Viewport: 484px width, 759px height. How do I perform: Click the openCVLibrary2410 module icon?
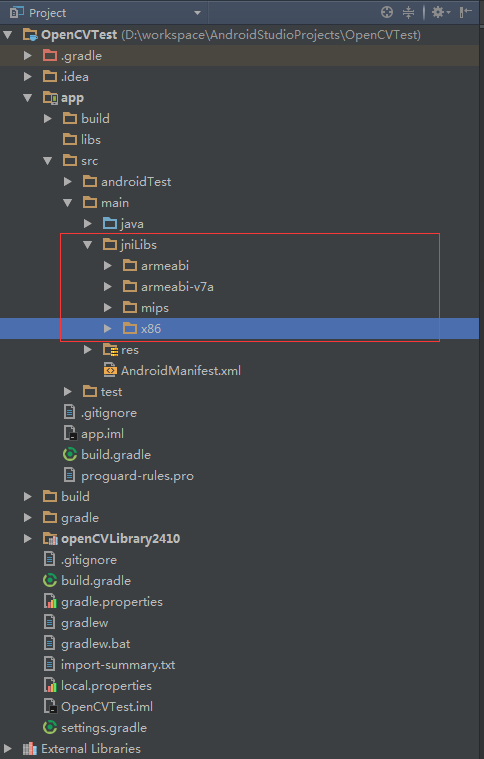point(50,538)
